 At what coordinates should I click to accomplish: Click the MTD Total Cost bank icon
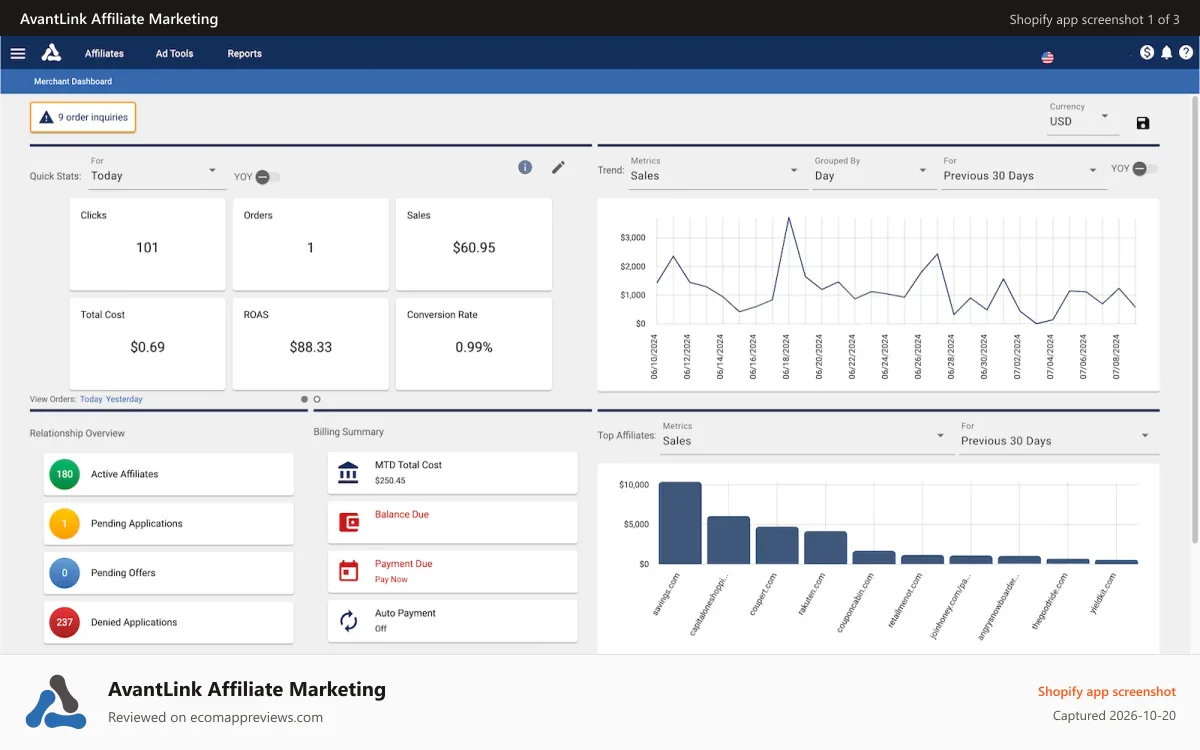coord(348,472)
